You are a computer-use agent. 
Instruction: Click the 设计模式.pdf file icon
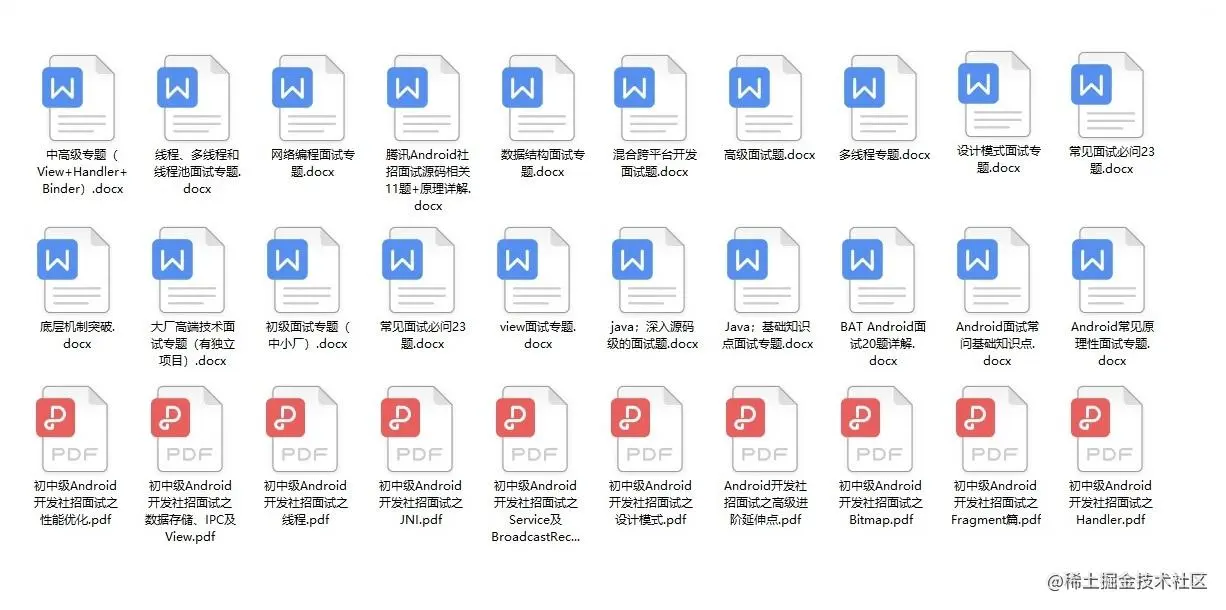point(651,429)
